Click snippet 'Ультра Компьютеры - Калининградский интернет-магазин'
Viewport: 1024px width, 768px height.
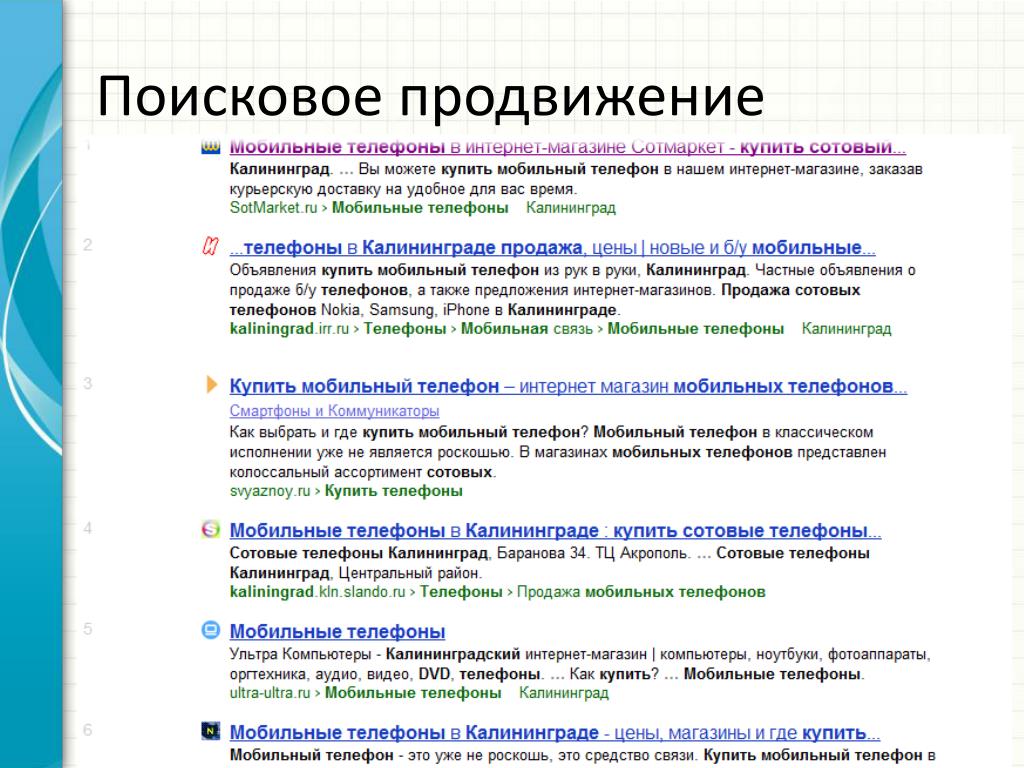click(438, 654)
